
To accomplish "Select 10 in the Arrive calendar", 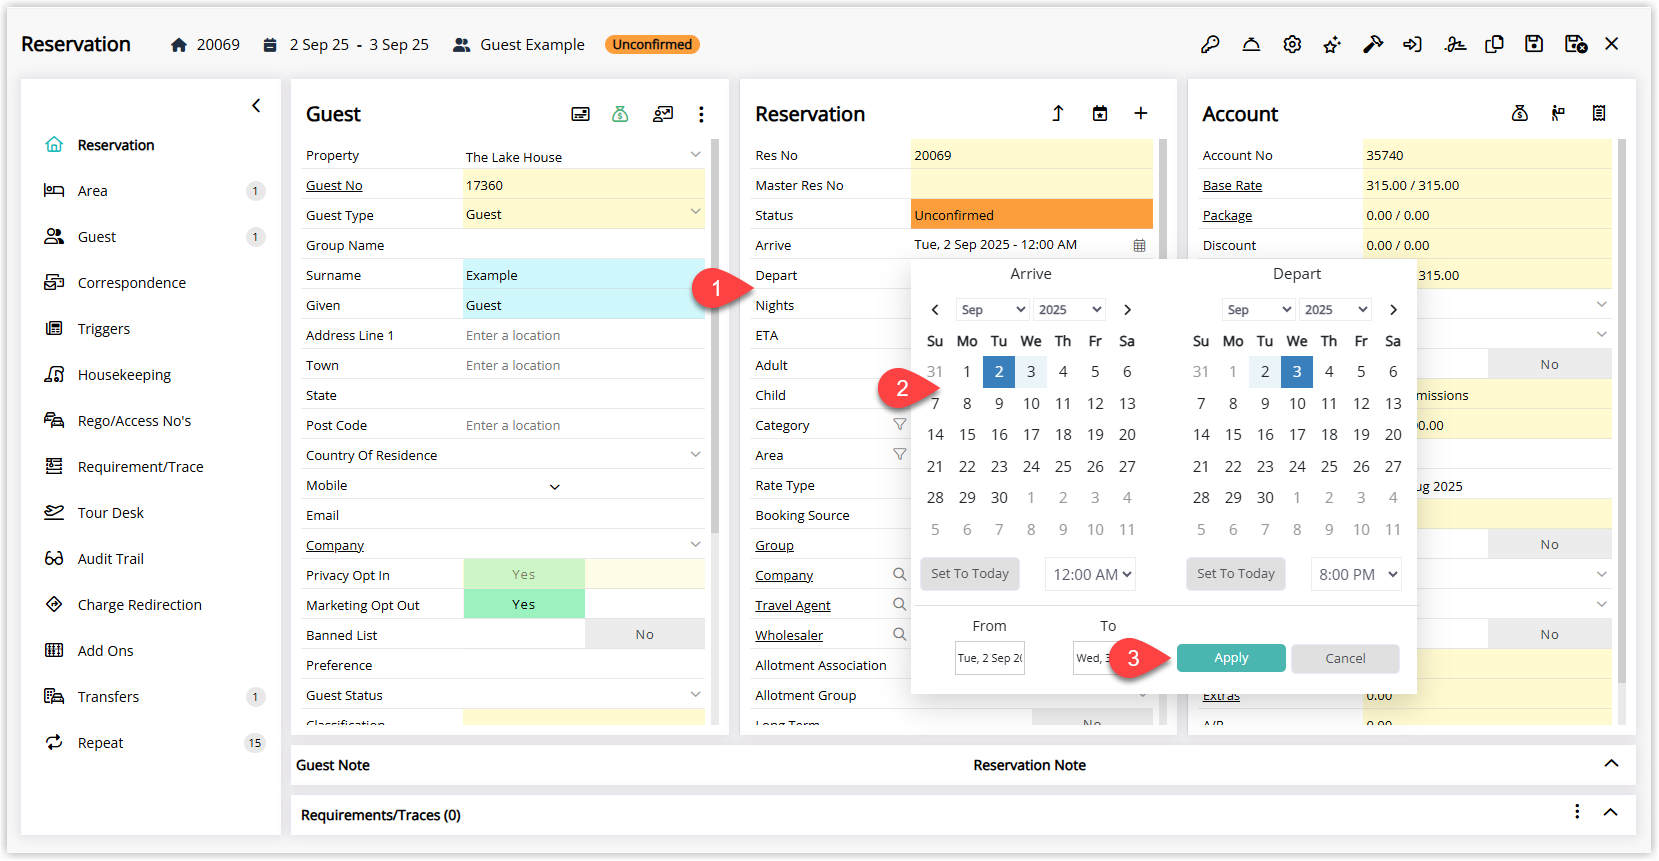I will tap(1031, 403).
